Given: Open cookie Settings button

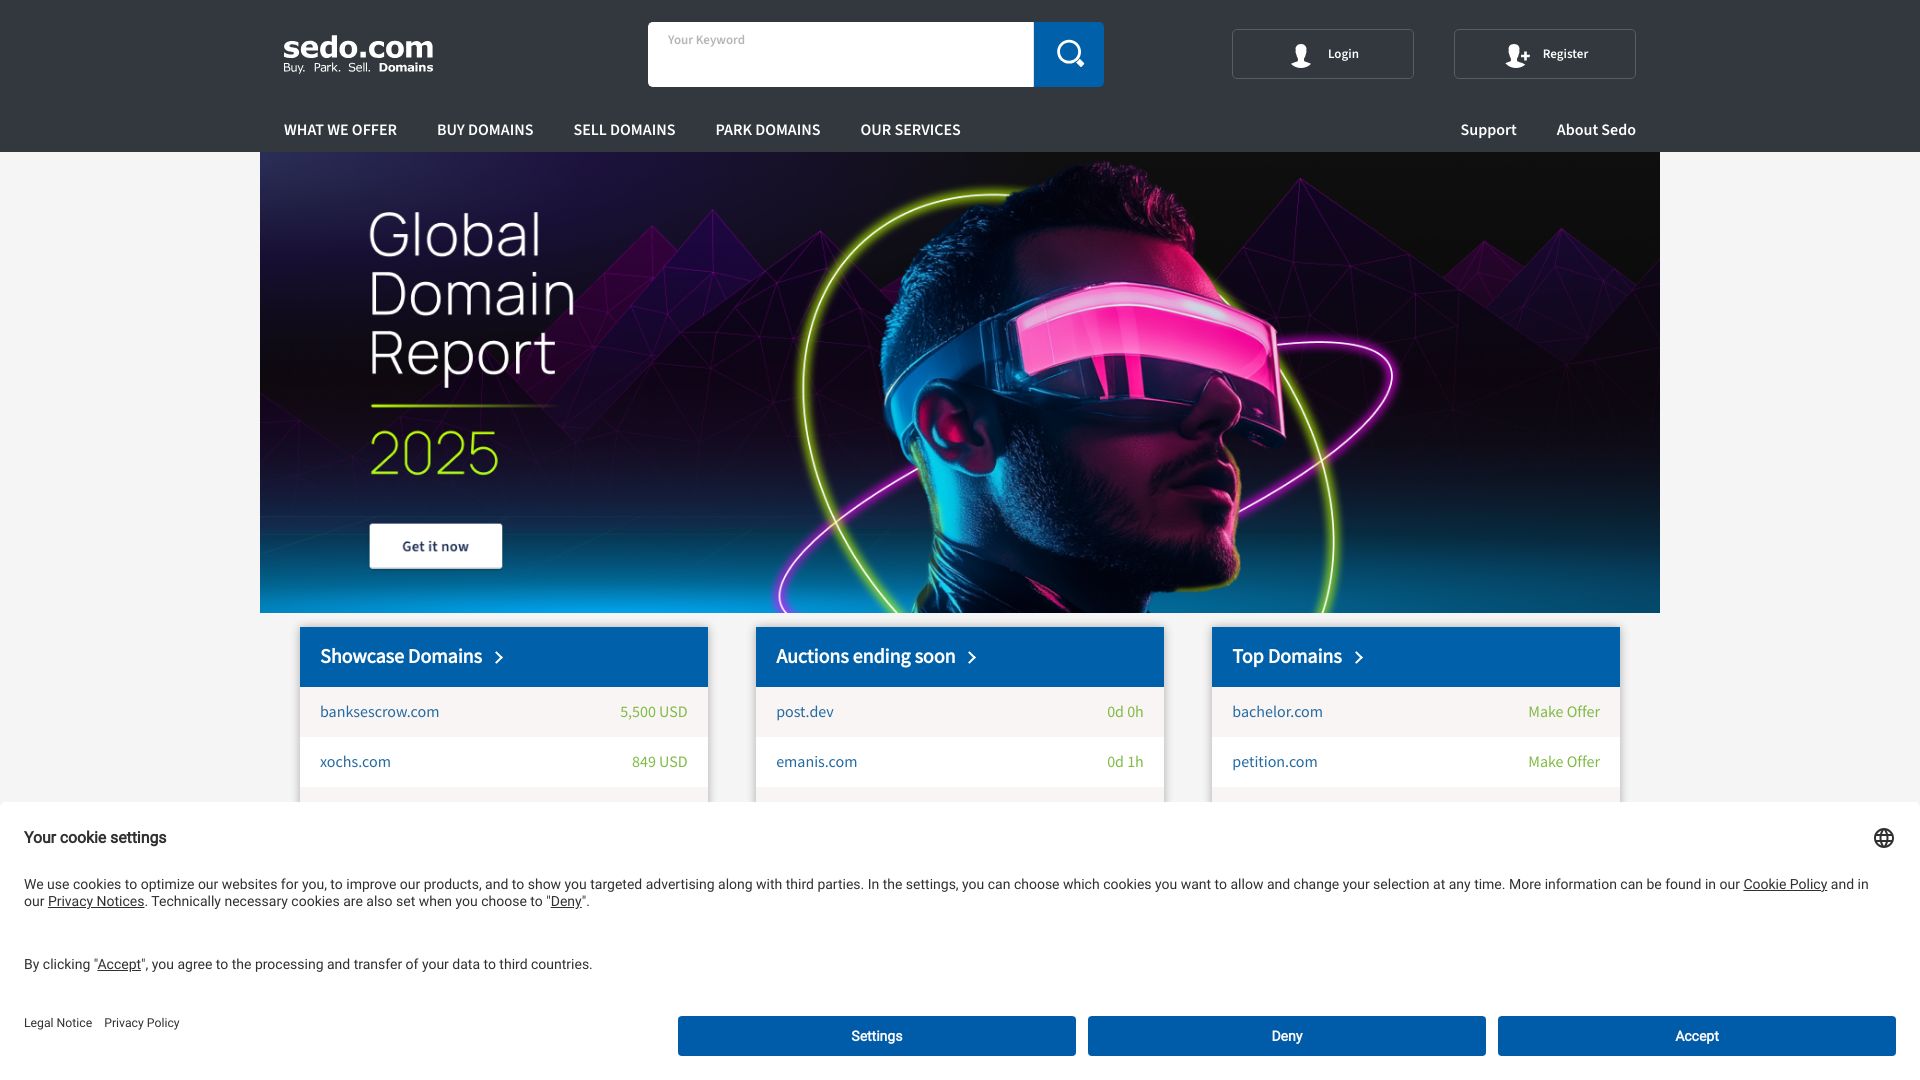Looking at the screenshot, I should point(876,1036).
